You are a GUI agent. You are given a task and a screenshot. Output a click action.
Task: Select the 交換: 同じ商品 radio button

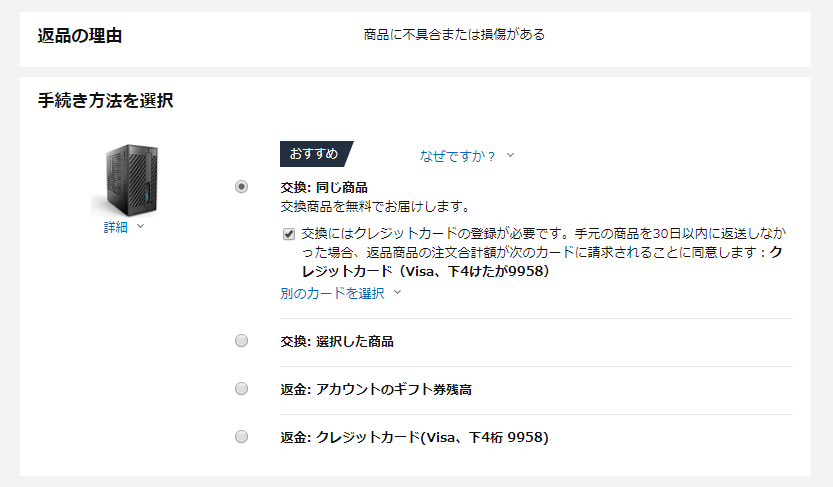241,187
